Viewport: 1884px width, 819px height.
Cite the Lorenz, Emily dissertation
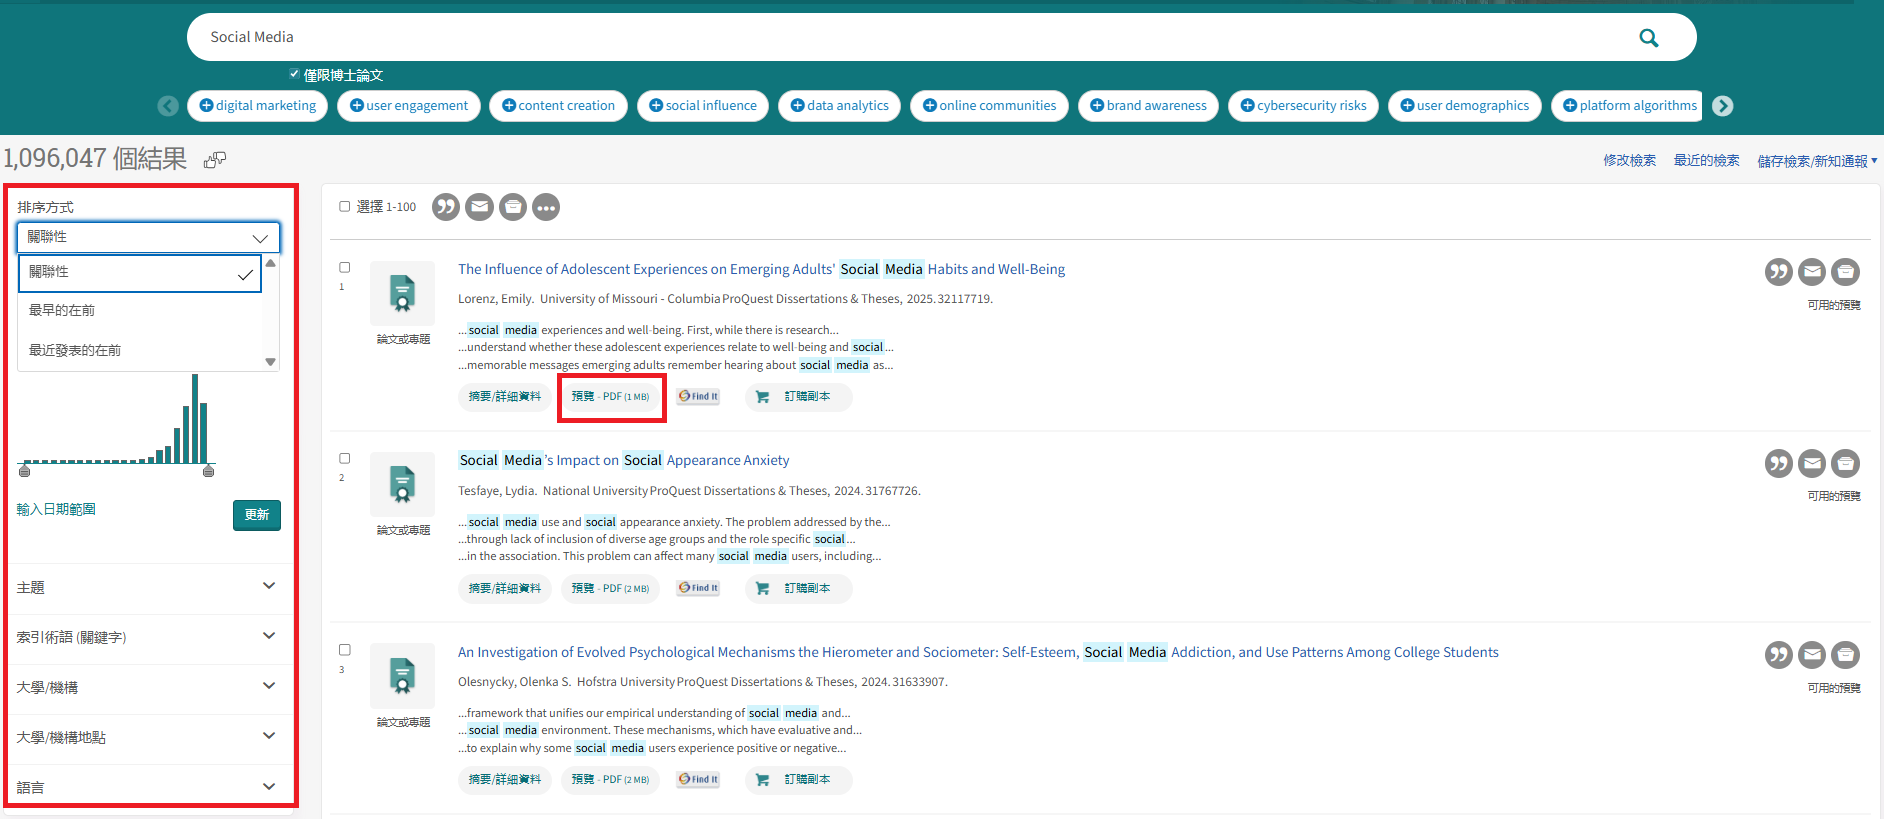[1779, 272]
